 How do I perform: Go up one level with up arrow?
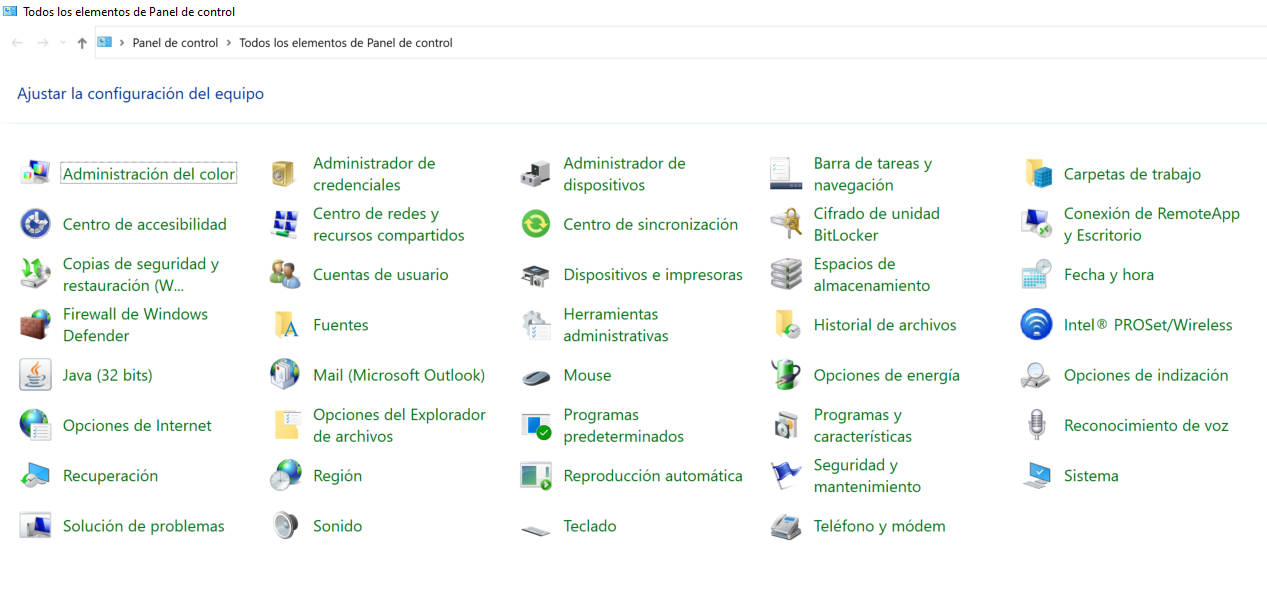click(82, 43)
